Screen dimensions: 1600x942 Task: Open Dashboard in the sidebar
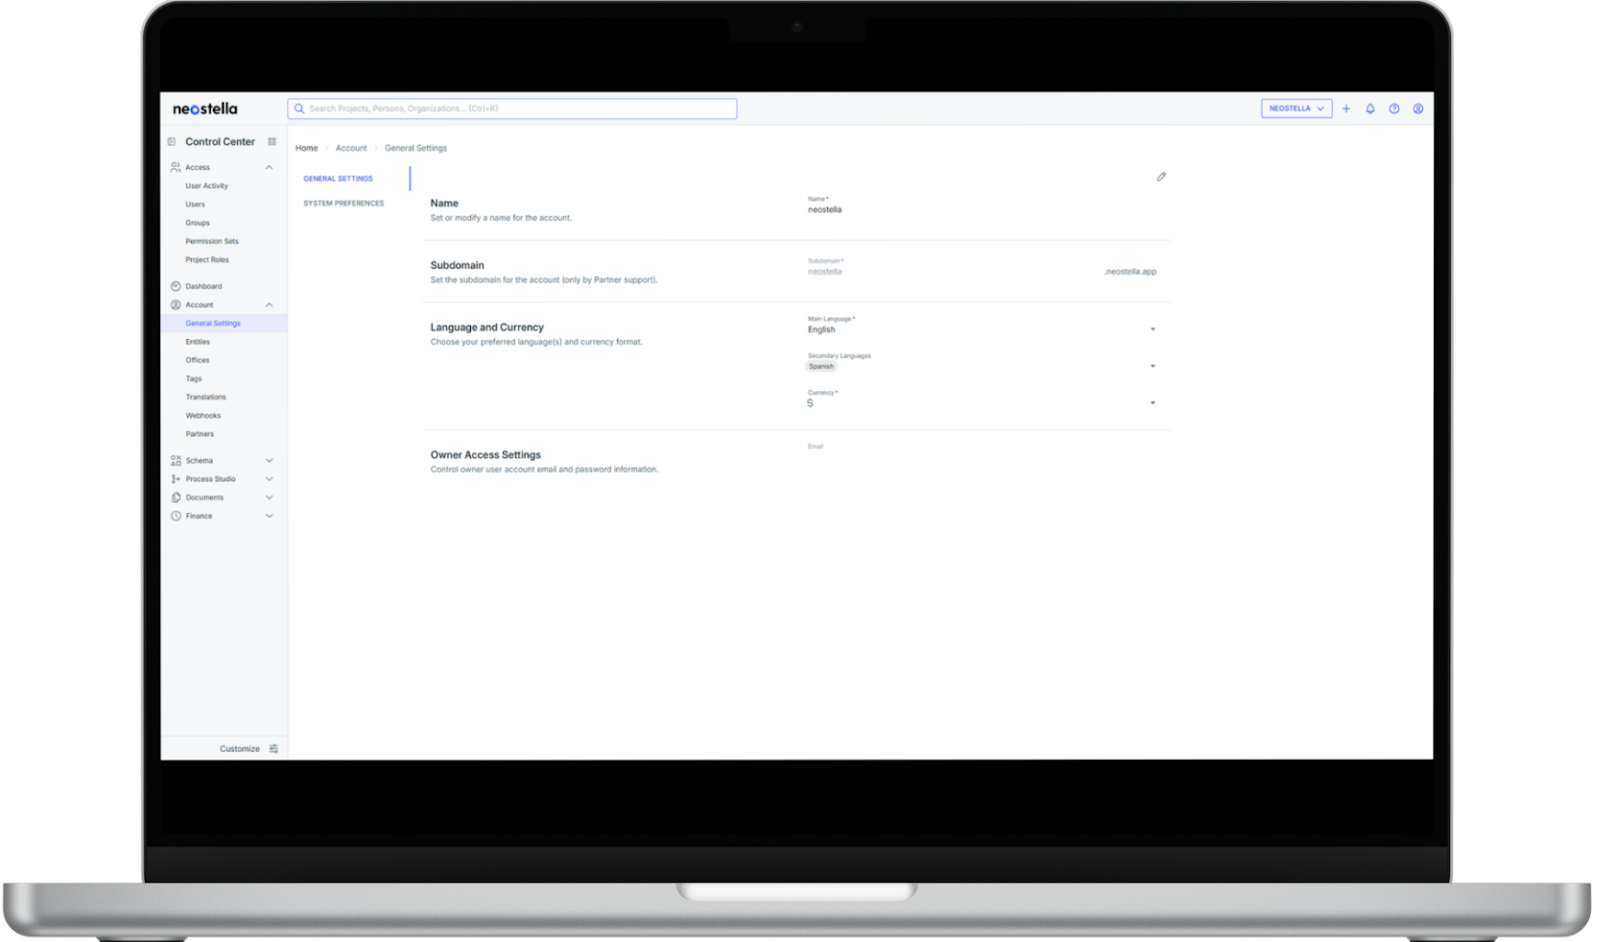click(203, 286)
